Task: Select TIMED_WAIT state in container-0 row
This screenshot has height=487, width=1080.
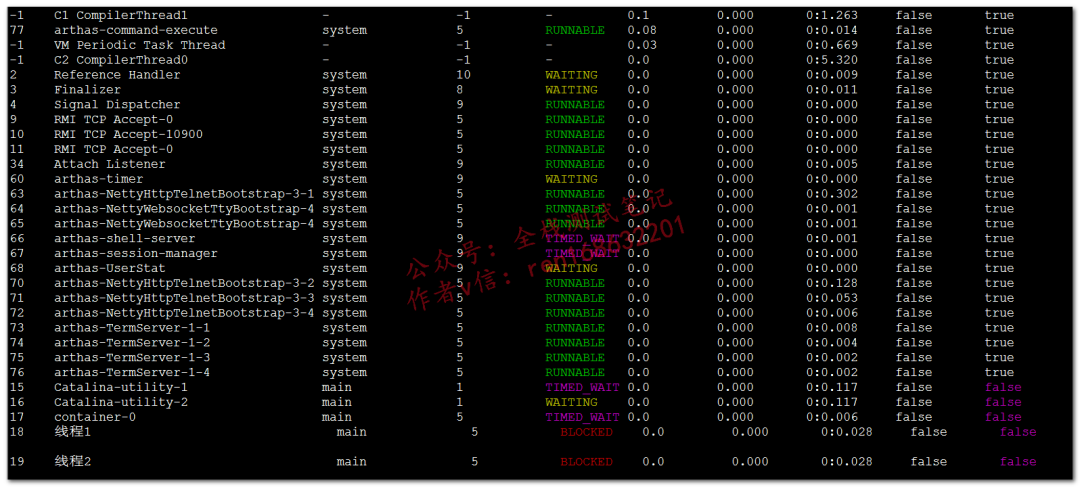Action: pyautogui.click(x=583, y=417)
